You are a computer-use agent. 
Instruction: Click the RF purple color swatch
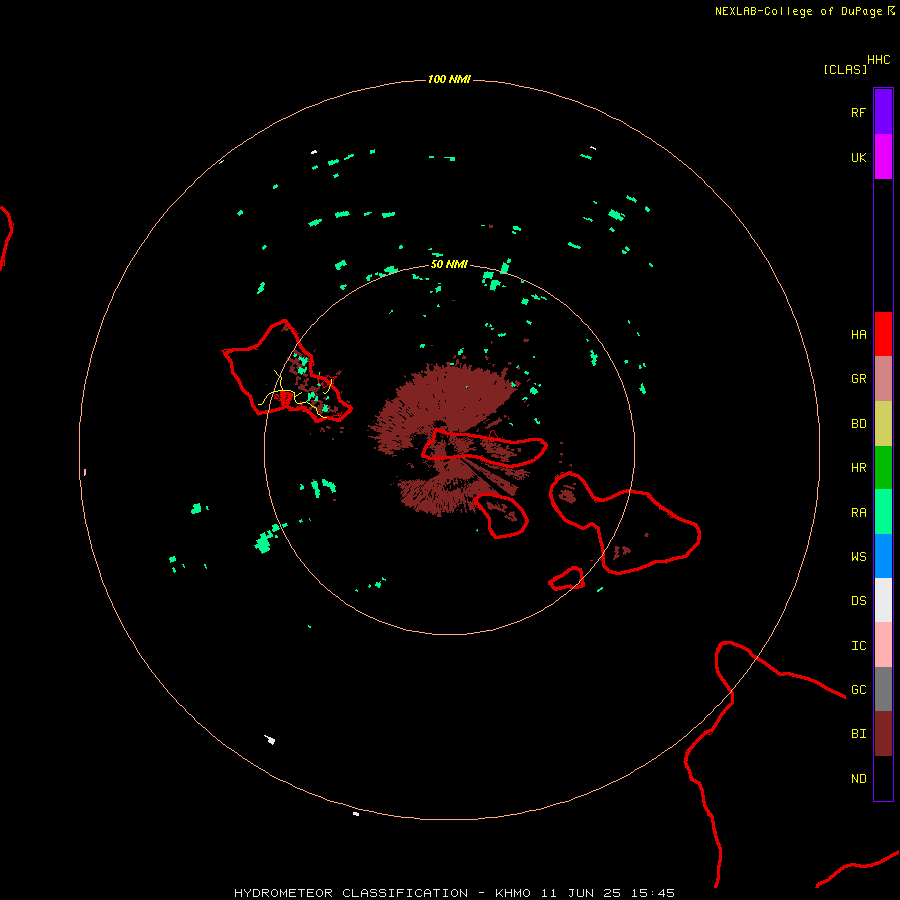[883, 112]
